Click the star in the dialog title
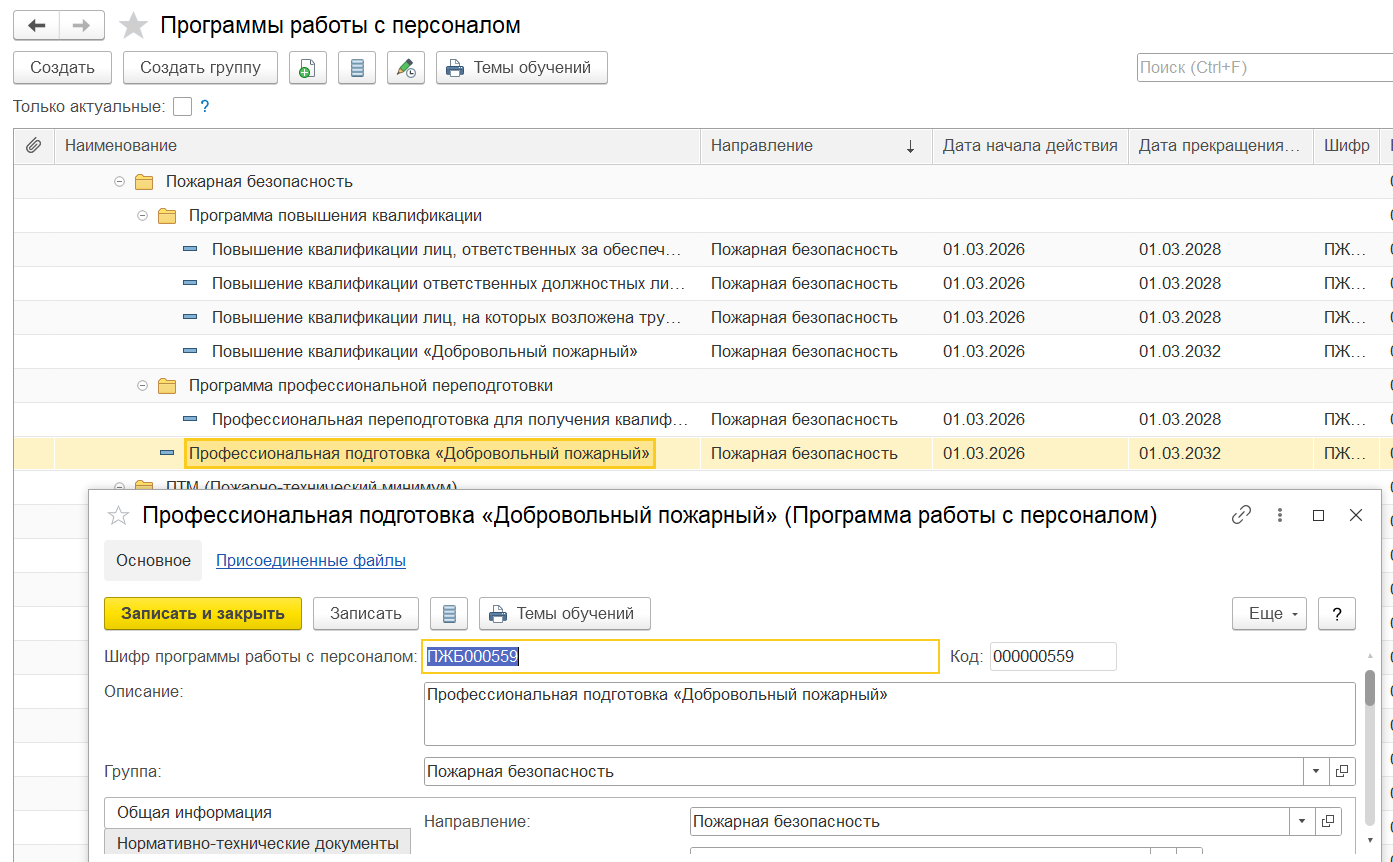Image resolution: width=1393 pixels, height=862 pixels. (x=119, y=516)
